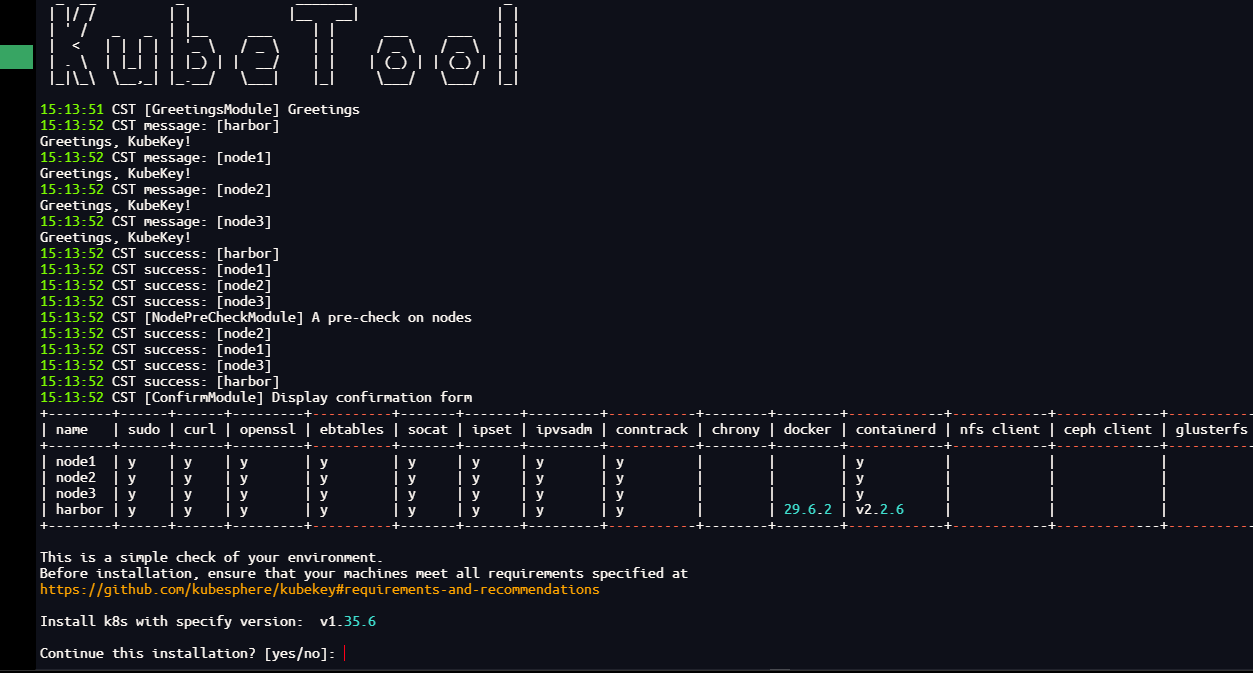1253x673 pixels.
Task: Click the 'message: [node2]' log line
Action: (x=156, y=190)
